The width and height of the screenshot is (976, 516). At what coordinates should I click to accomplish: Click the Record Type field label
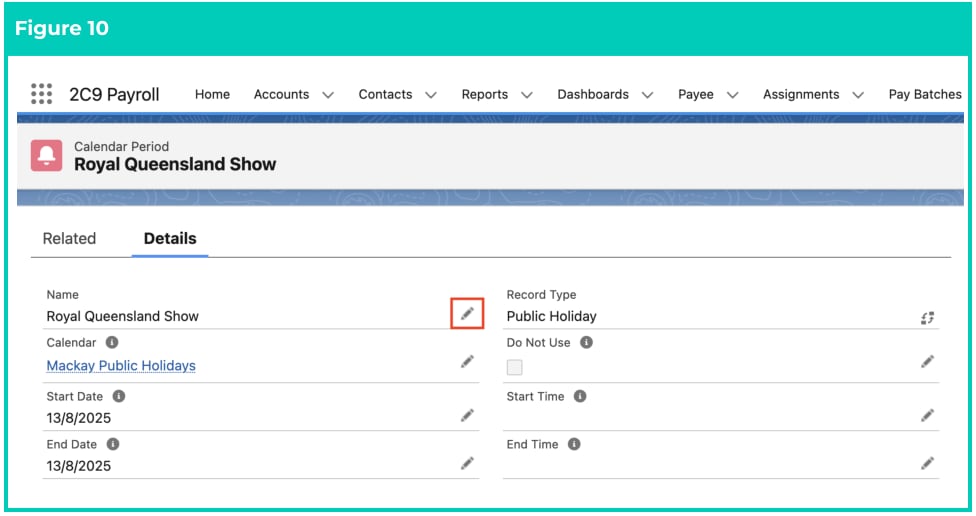[x=542, y=294]
